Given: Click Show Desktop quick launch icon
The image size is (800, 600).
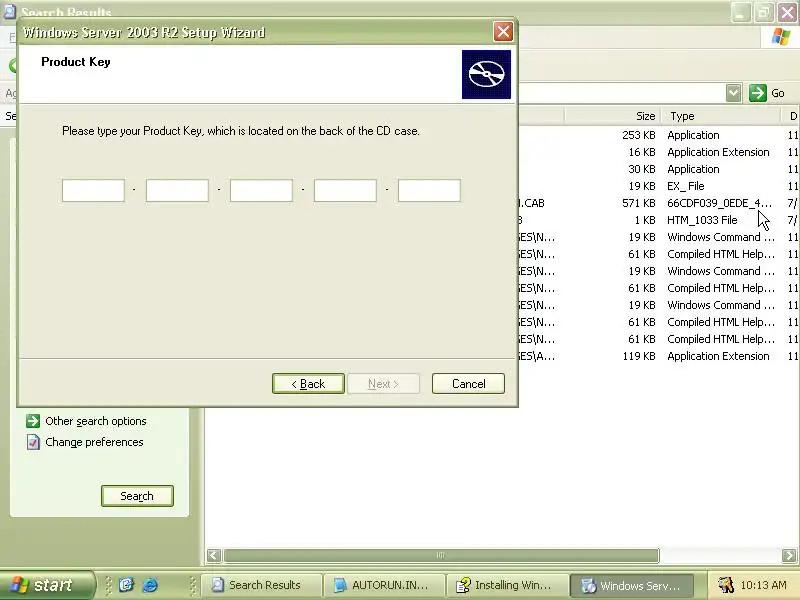Looking at the screenshot, I should click(126, 585).
